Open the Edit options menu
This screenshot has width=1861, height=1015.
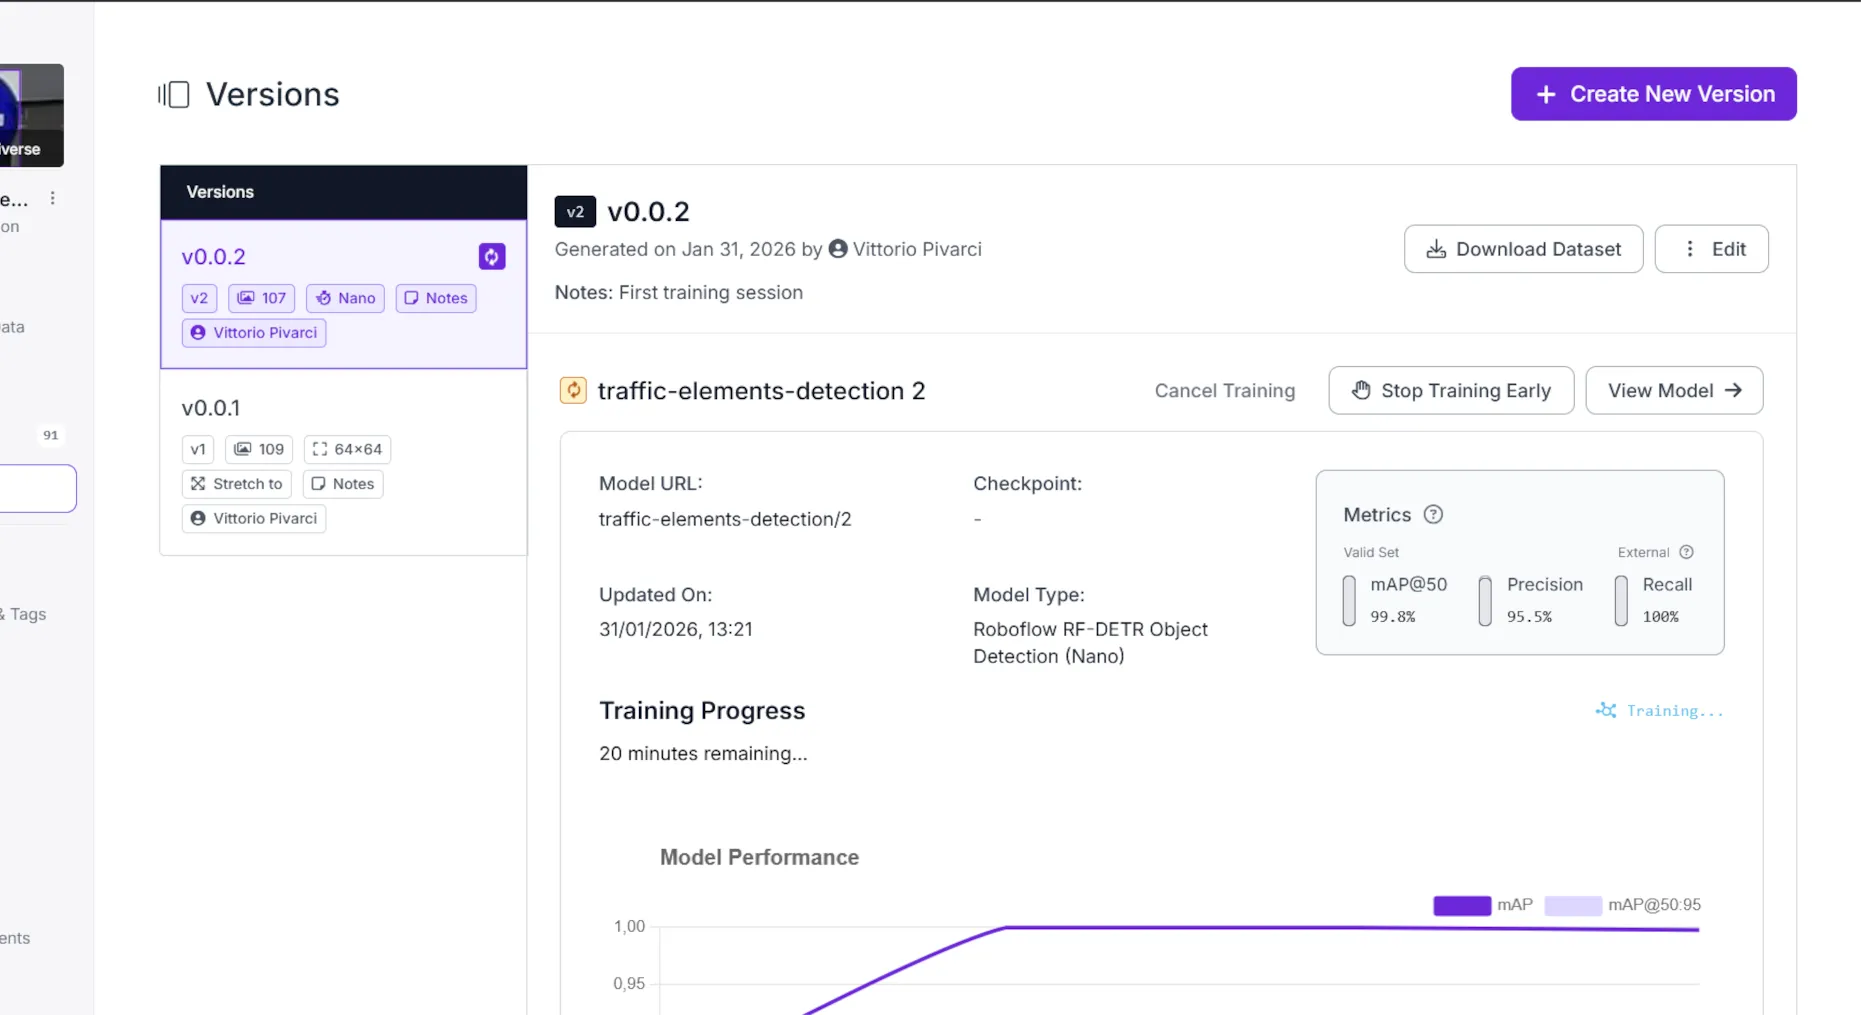(x=1711, y=249)
